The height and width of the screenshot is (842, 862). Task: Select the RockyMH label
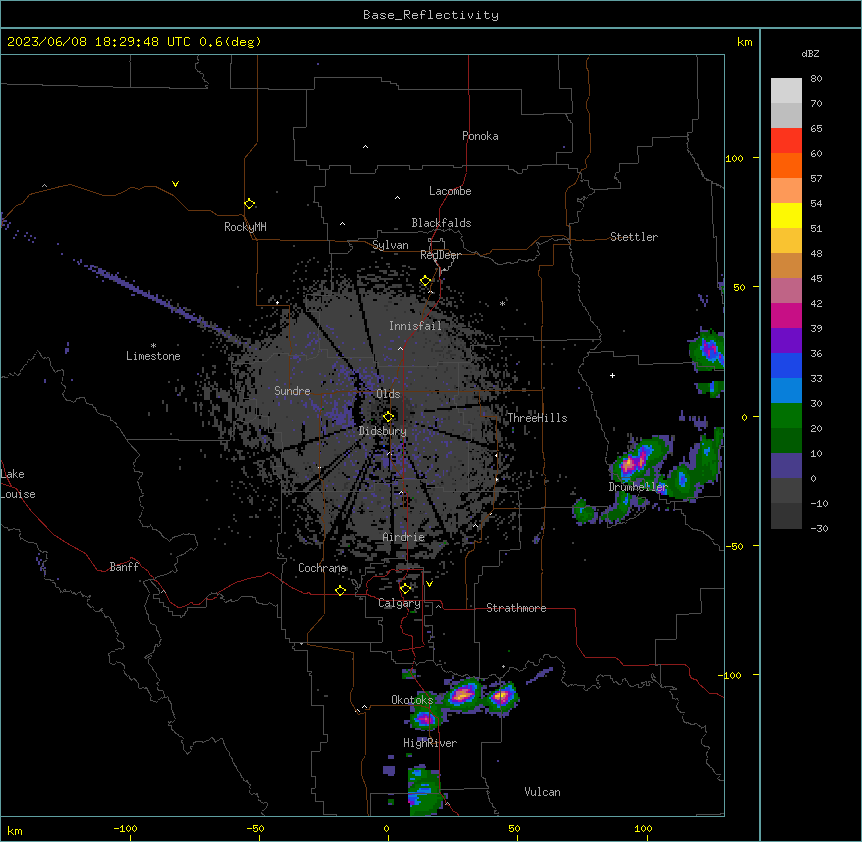point(245,226)
